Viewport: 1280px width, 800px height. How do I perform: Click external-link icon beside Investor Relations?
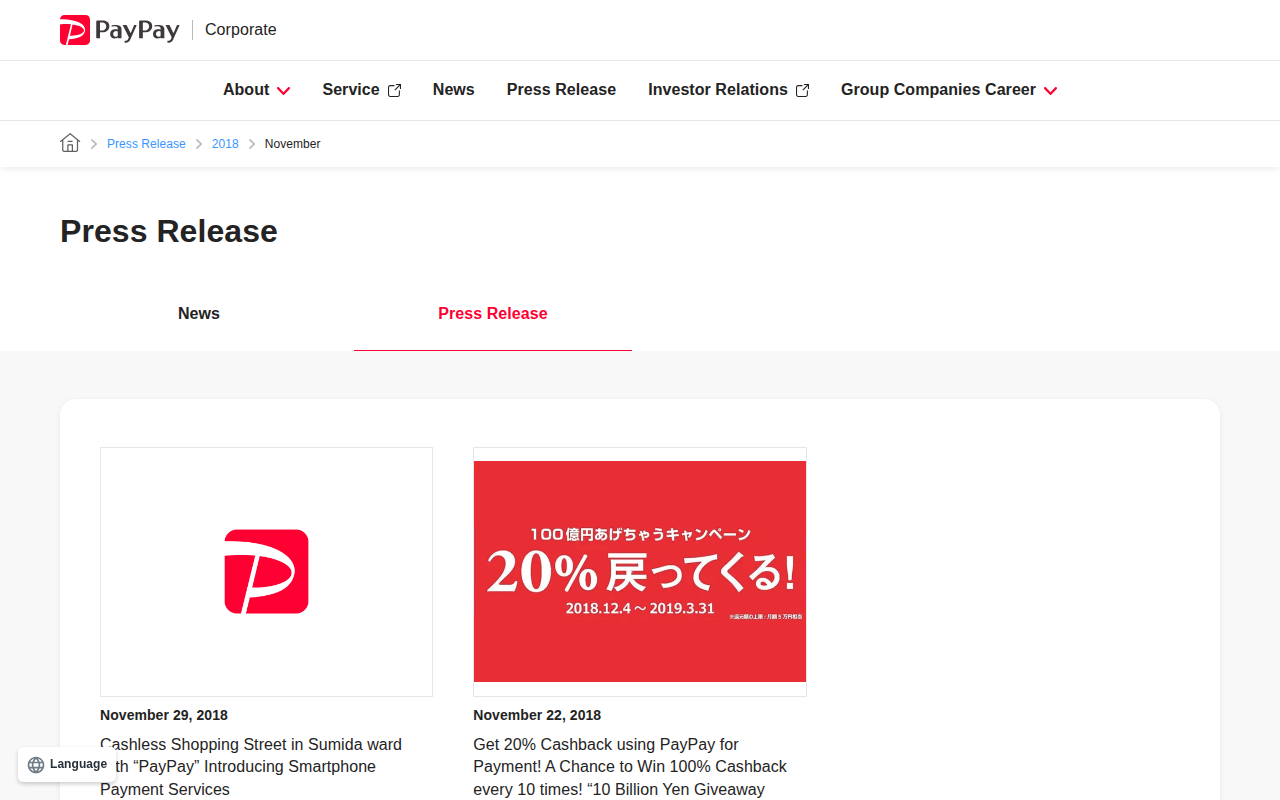point(802,90)
